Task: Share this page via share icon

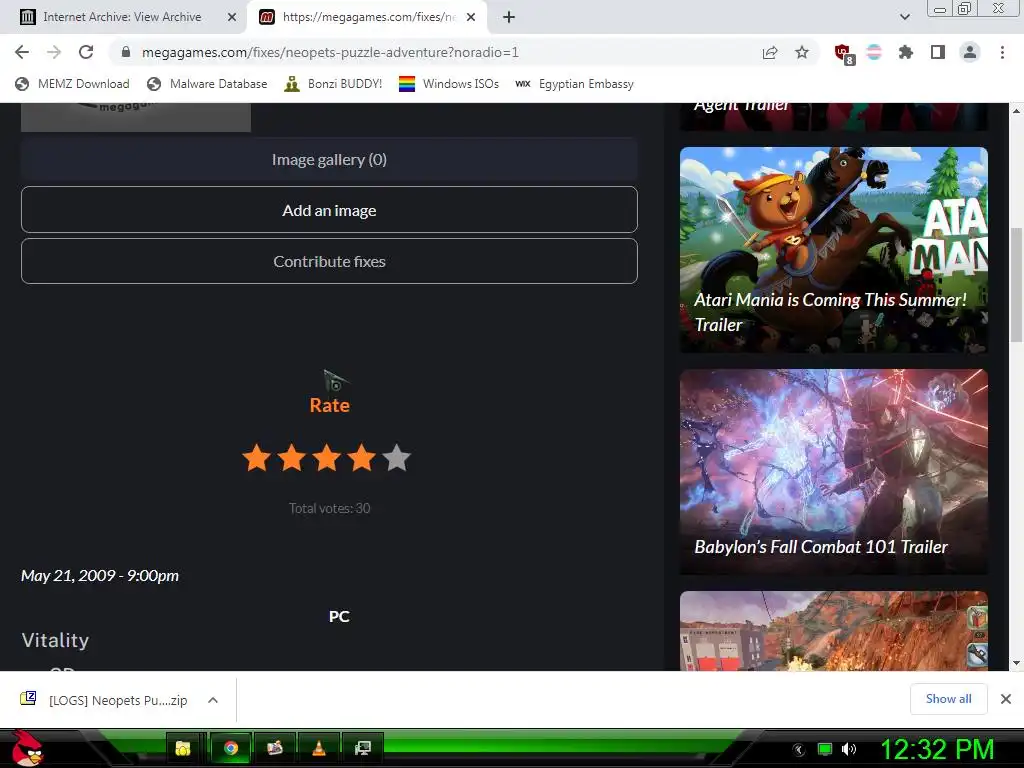Action: coord(770,52)
